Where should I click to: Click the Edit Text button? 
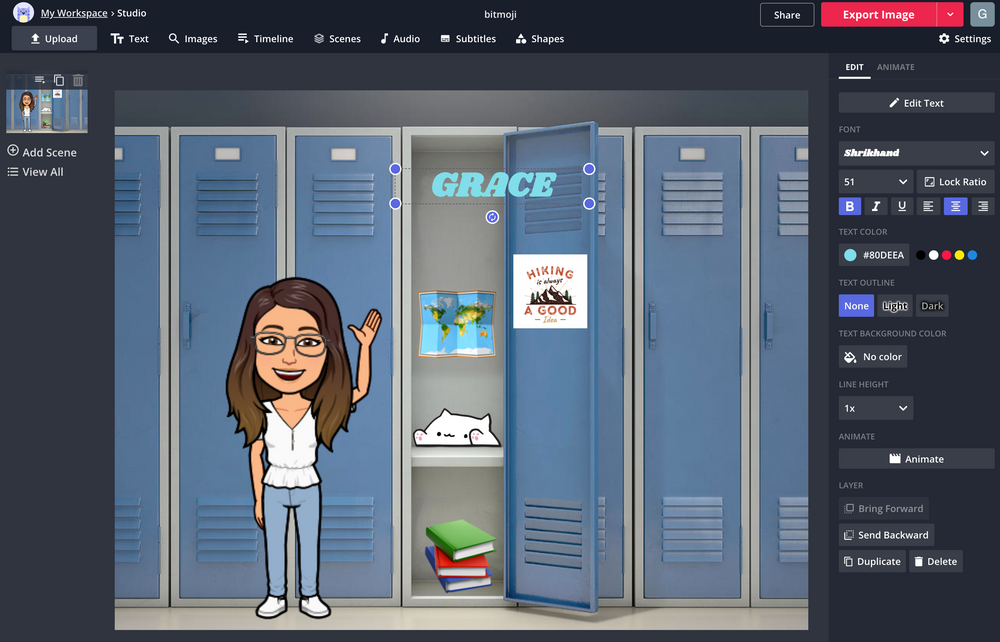point(916,102)
